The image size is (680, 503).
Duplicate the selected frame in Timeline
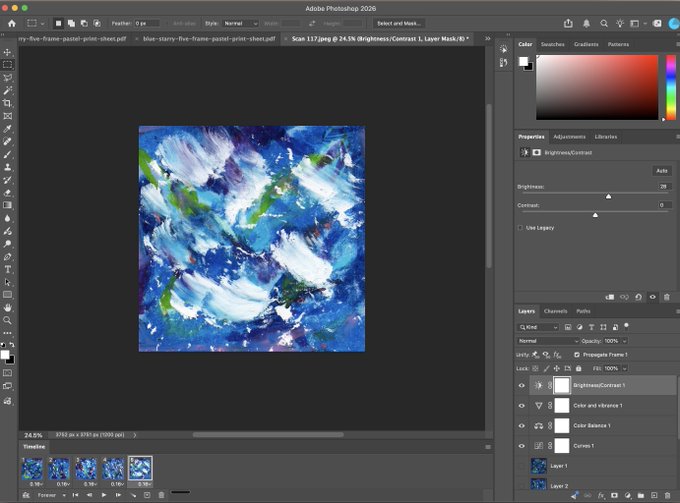(x=147, y=495)
